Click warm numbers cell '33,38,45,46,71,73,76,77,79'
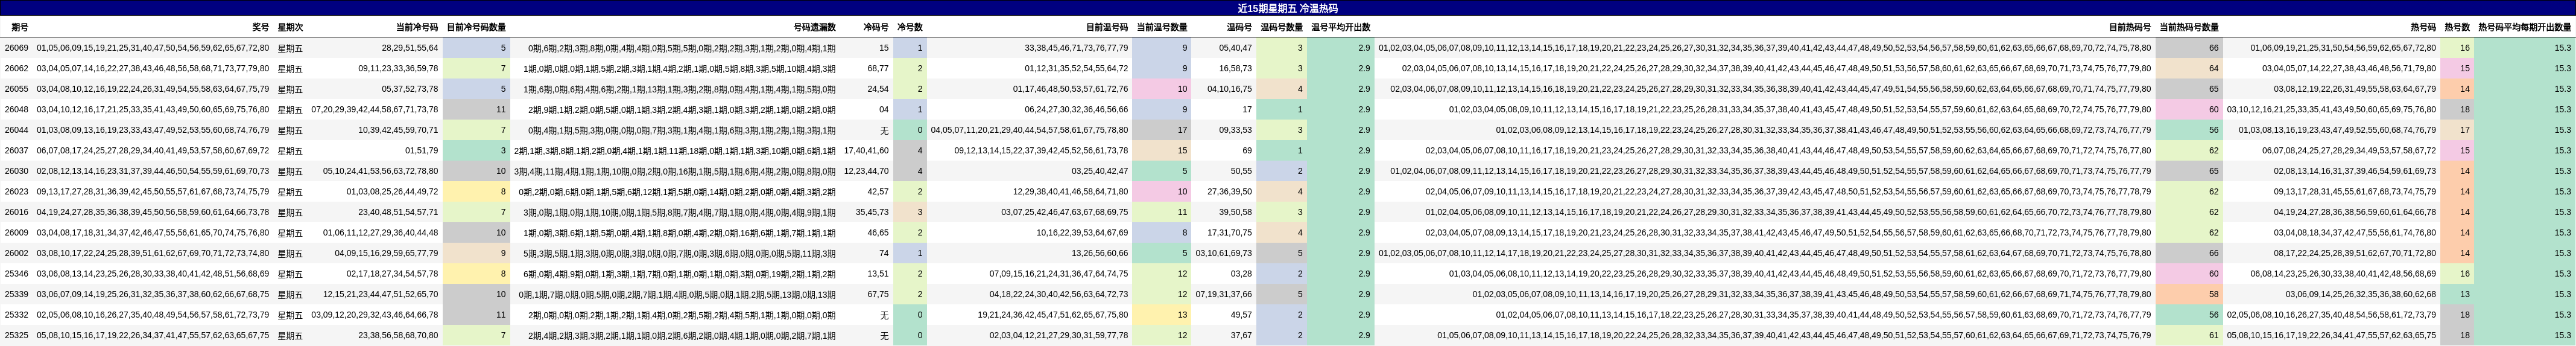Screen dimensions: 2576x346 pos(1076,48)
